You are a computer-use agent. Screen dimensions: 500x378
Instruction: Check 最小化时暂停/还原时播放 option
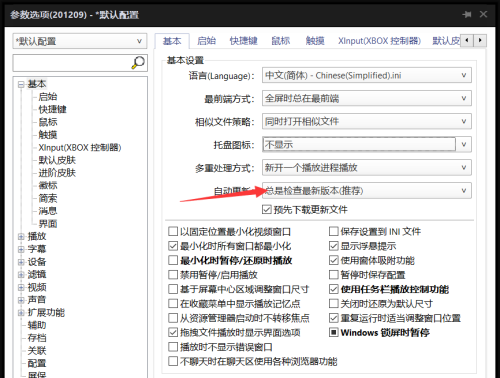coord(173,260)
